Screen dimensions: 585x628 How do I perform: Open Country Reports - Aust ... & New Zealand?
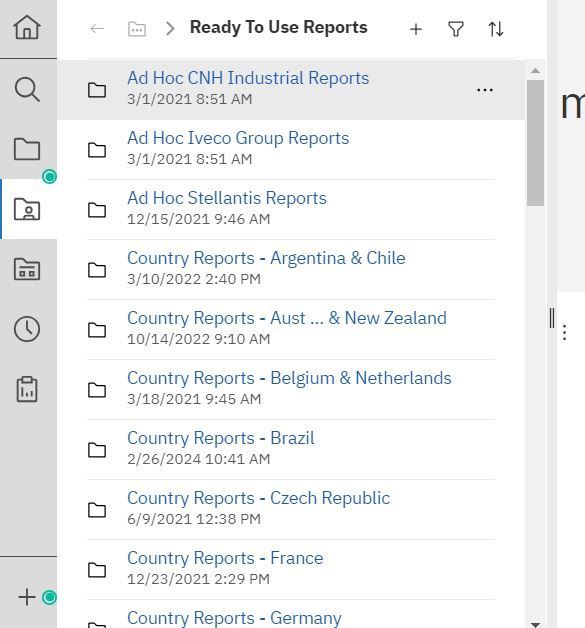point(287,318)
